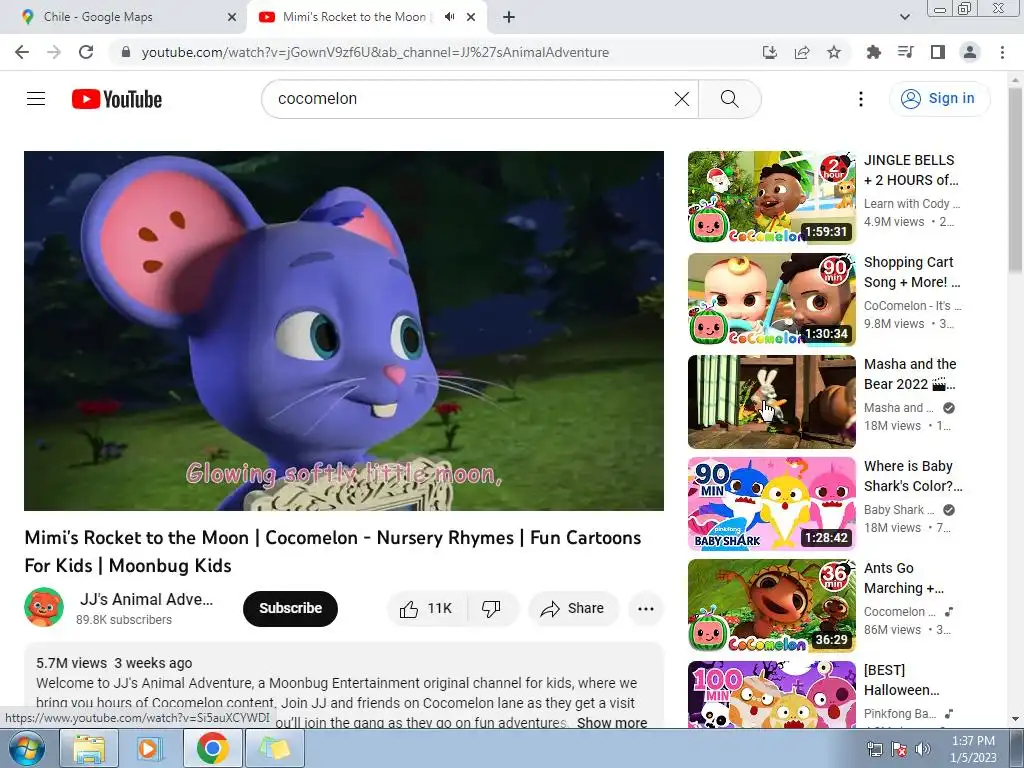1024x768 pixels.
Task: Open YouTube settings three-dot menu
Action: click(x=861, y=99)
